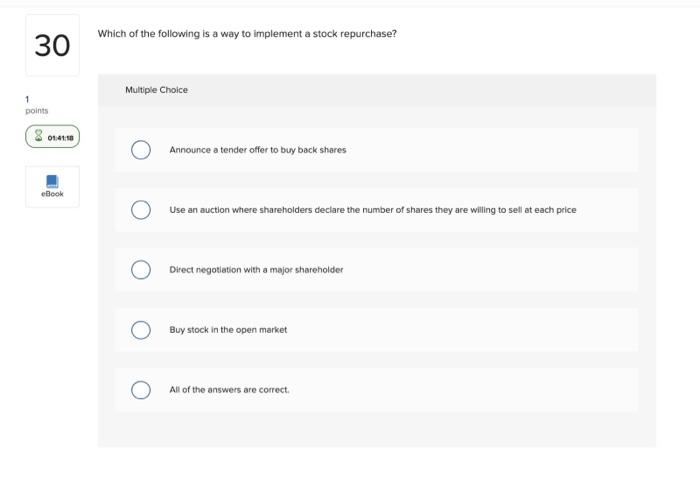Select the 'Announce a tender offer' radio button

[x=141, y=150]
